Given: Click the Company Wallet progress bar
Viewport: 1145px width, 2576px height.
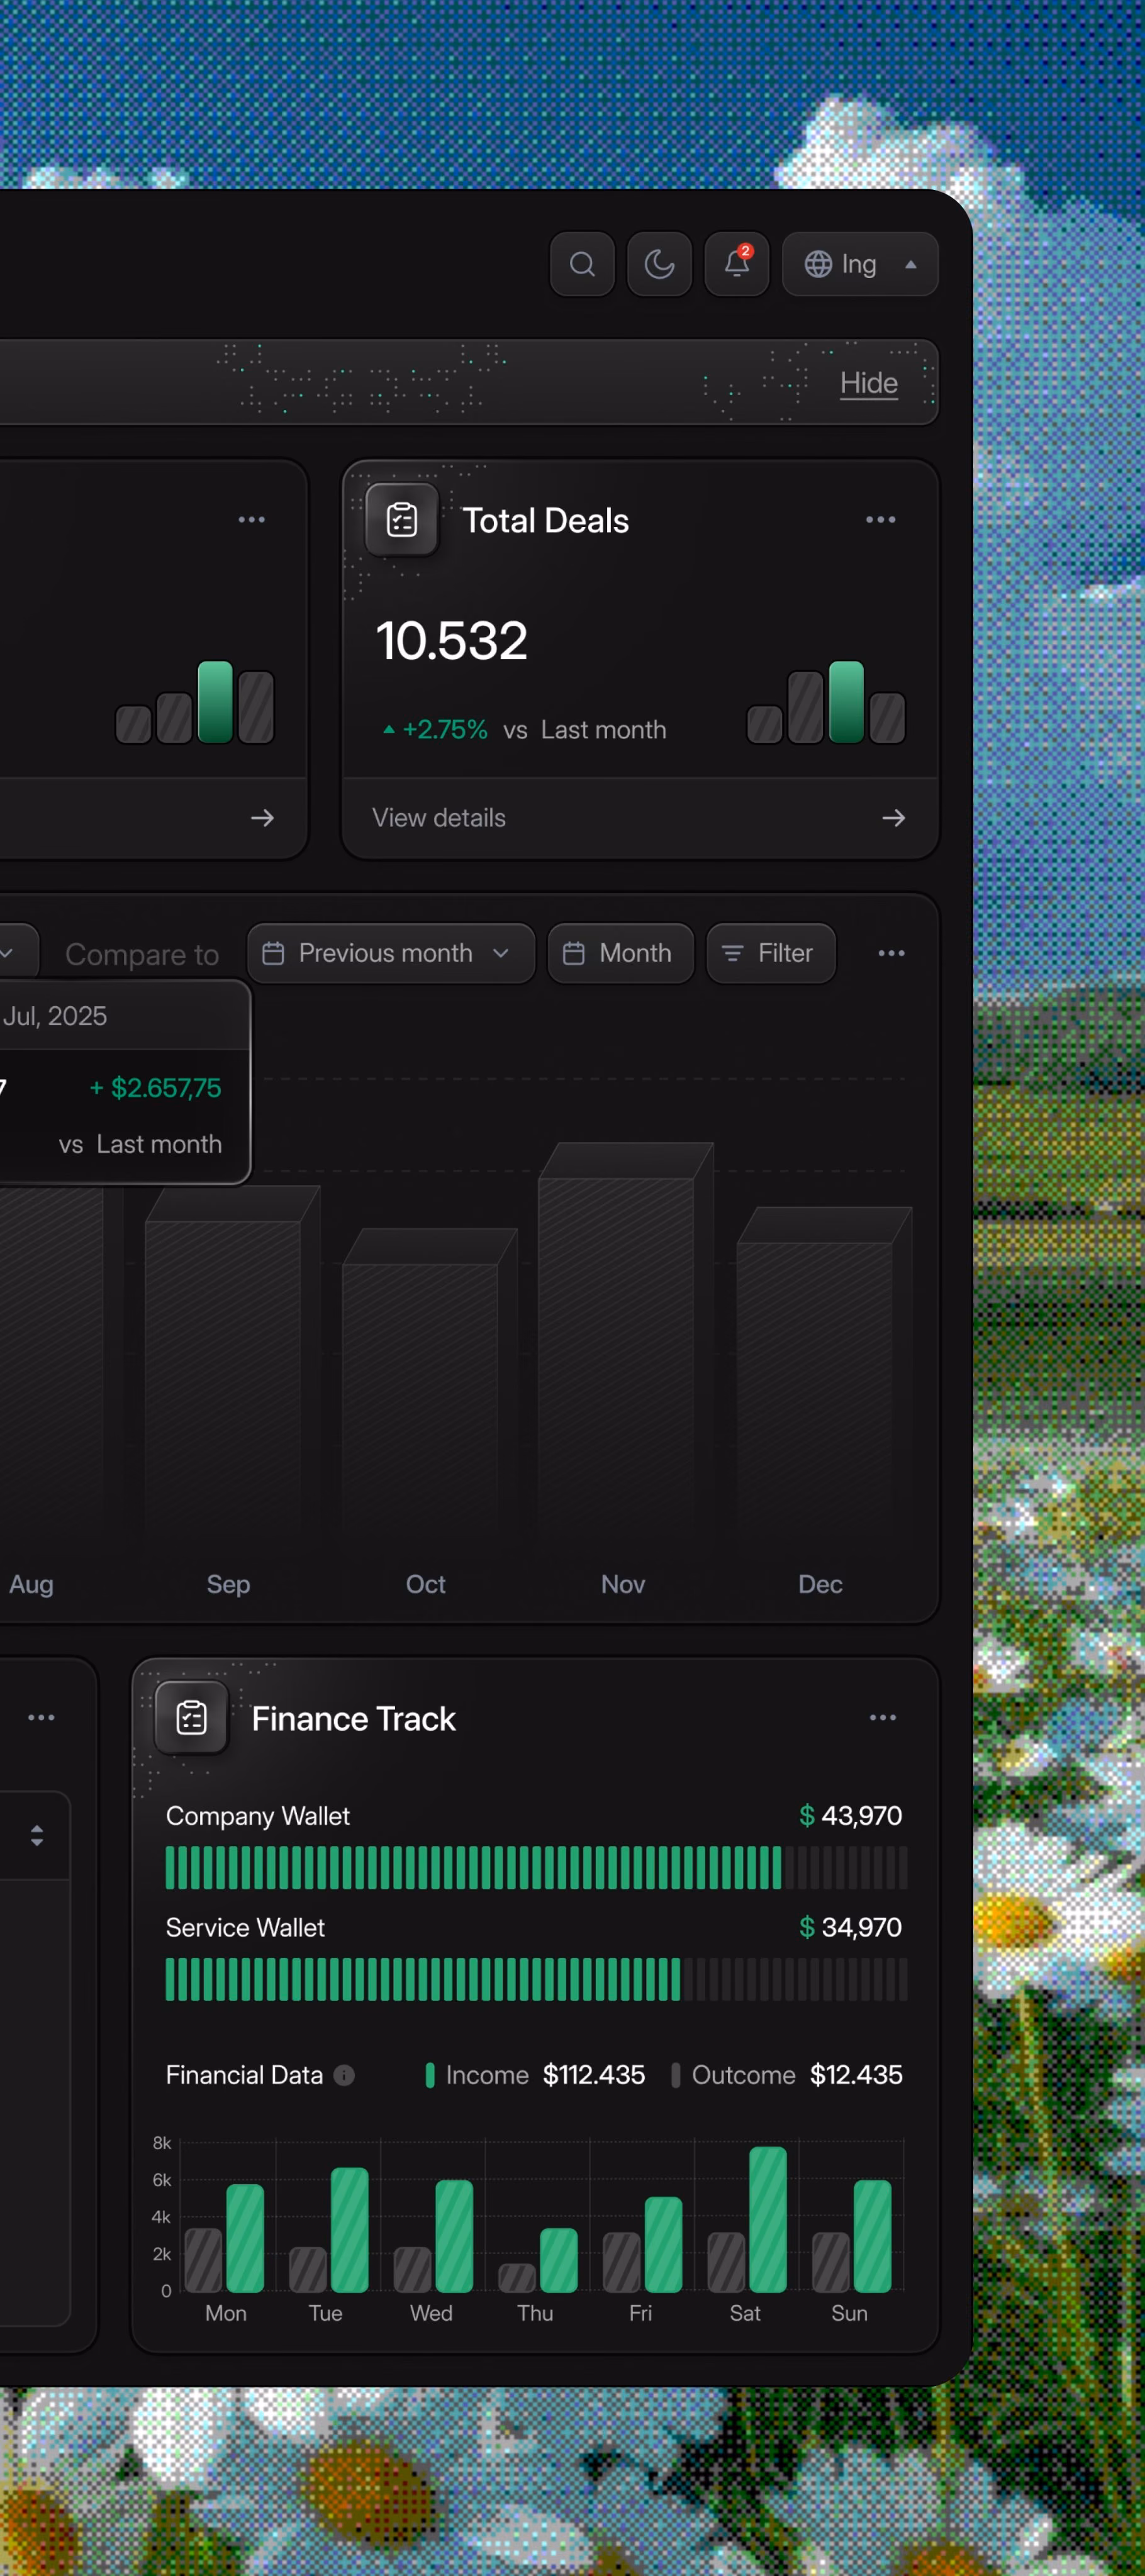Looking at the screenshot, I should click(536, 1867).
